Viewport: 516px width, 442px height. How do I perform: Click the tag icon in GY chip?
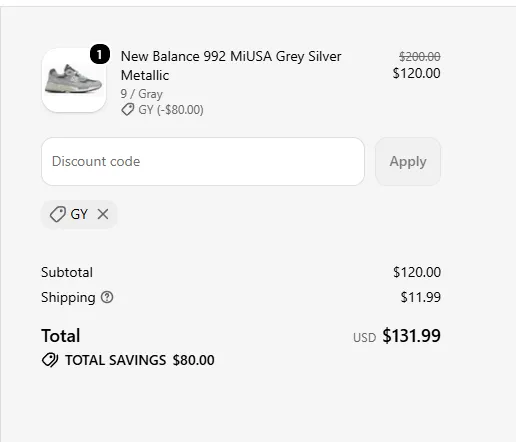tap(58, 214)
